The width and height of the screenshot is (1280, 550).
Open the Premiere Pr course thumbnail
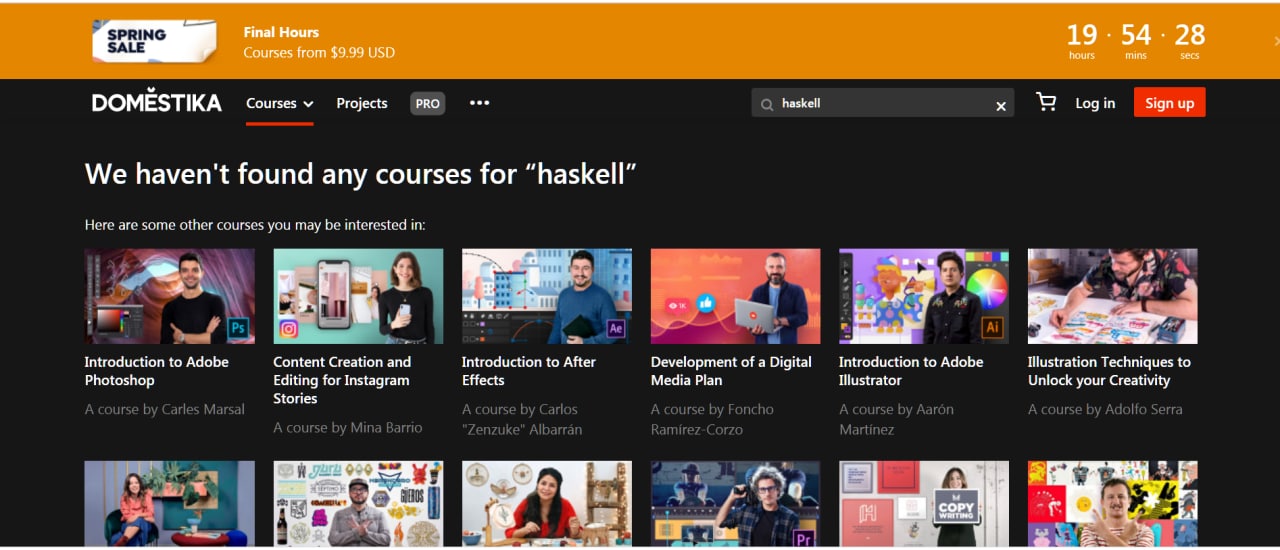pyautogui.click(x=736, y=504)
